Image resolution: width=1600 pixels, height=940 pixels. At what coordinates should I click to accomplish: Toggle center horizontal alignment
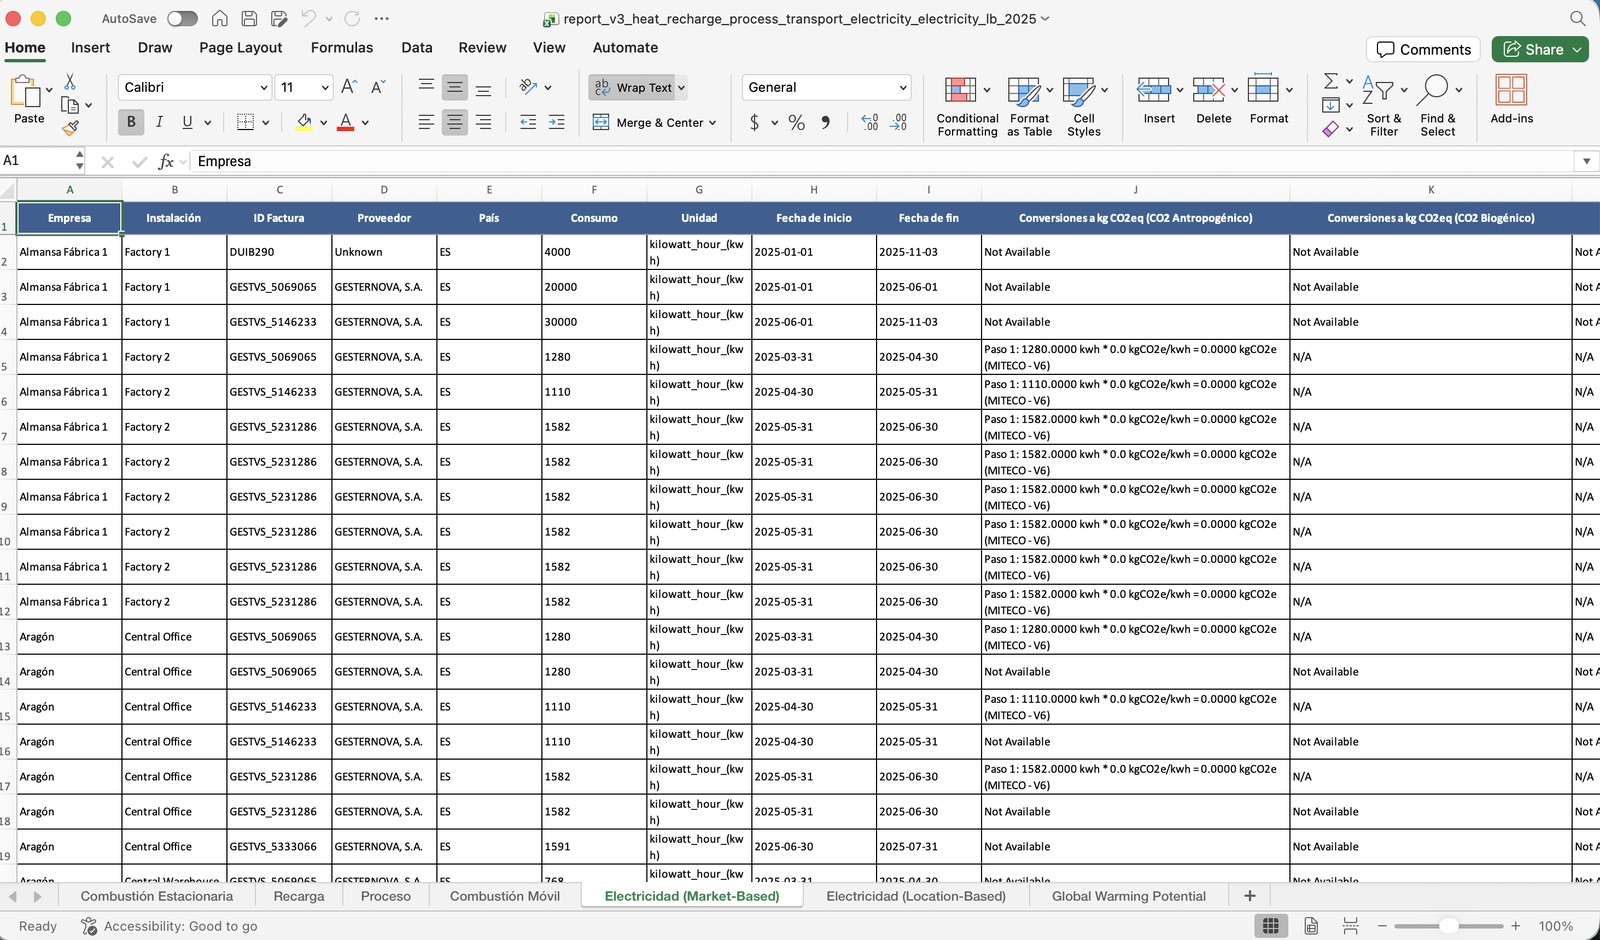click(x=455, y=122)
